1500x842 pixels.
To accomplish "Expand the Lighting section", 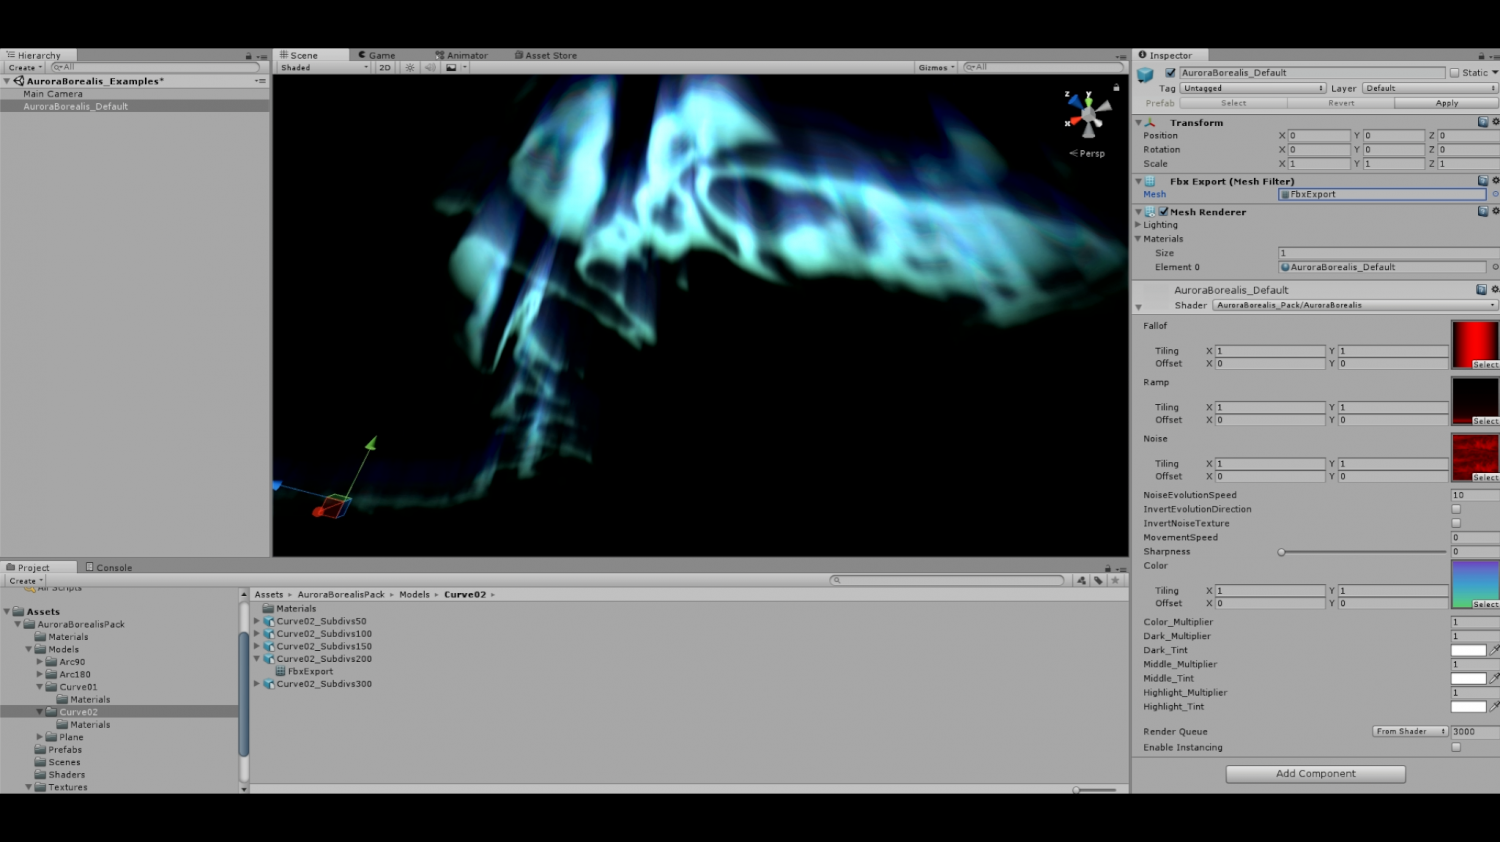I will coord(1138,225).
